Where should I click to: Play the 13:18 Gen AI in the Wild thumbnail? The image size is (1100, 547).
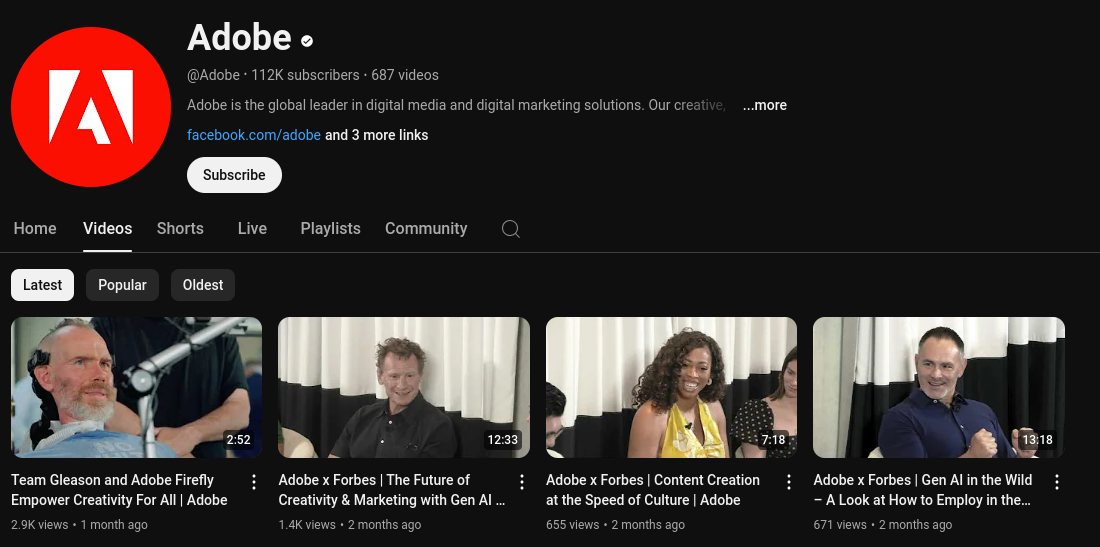[939, 387]
